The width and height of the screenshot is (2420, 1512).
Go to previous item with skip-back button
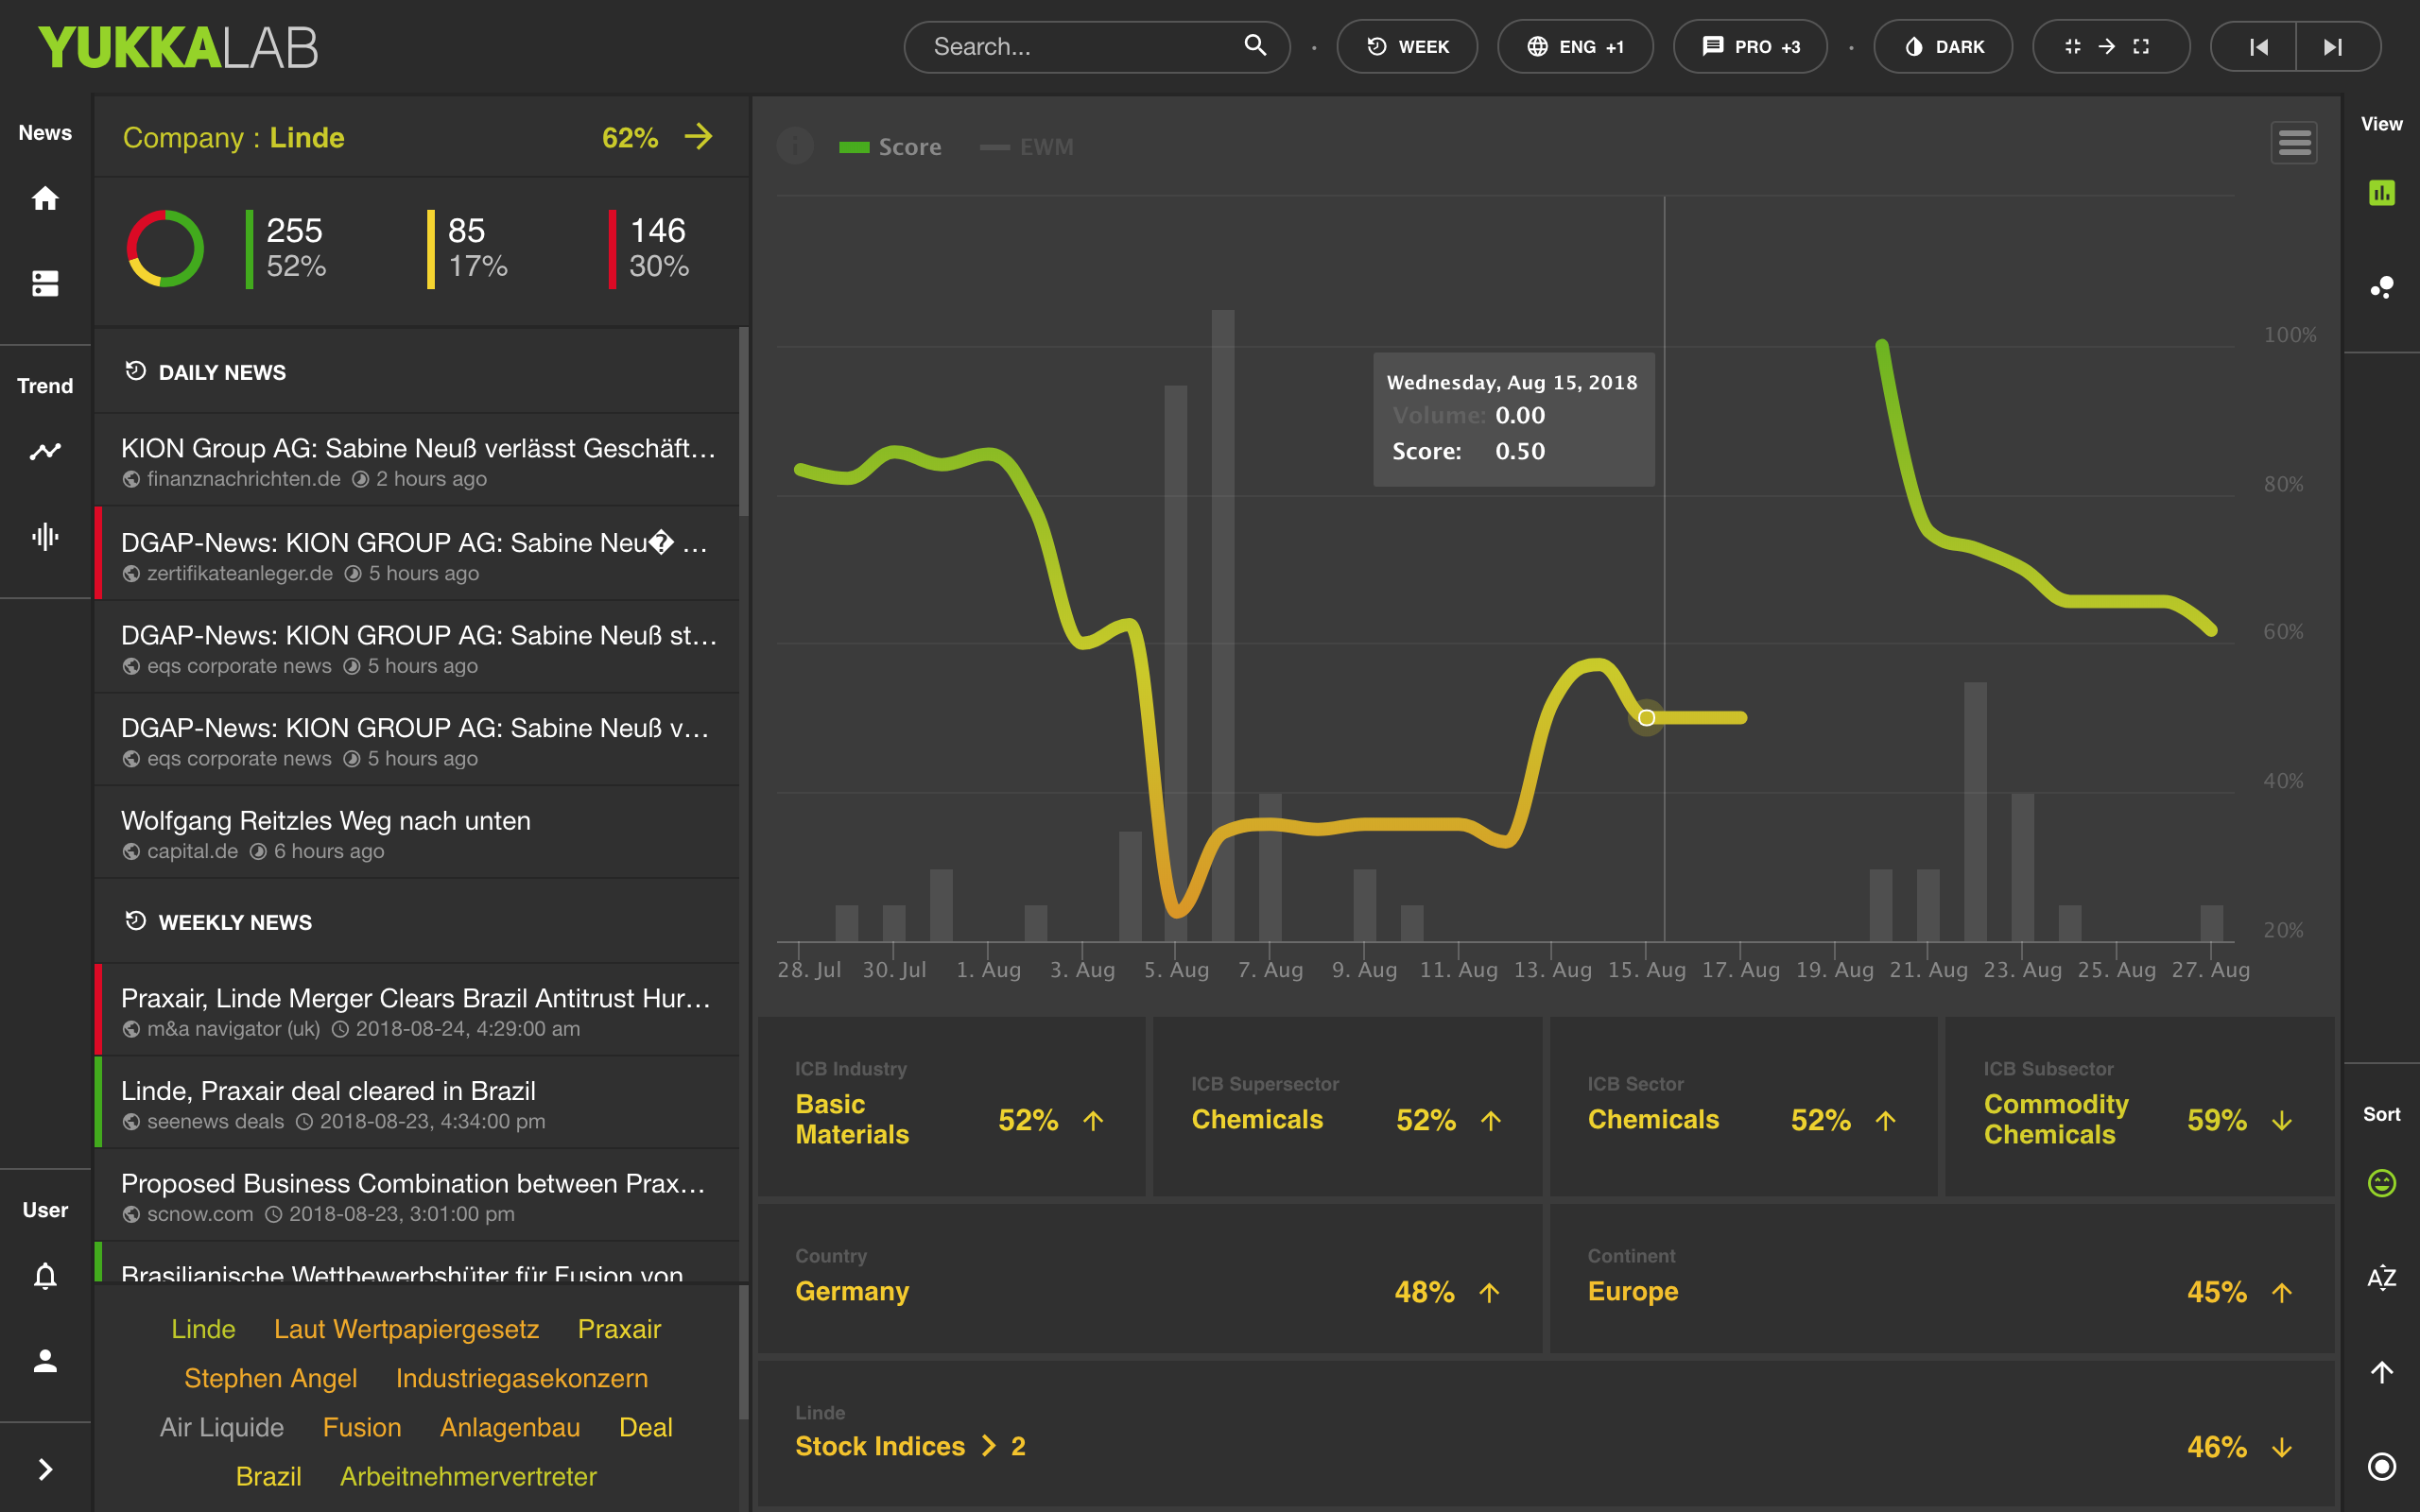click(x=2258, y=47)
